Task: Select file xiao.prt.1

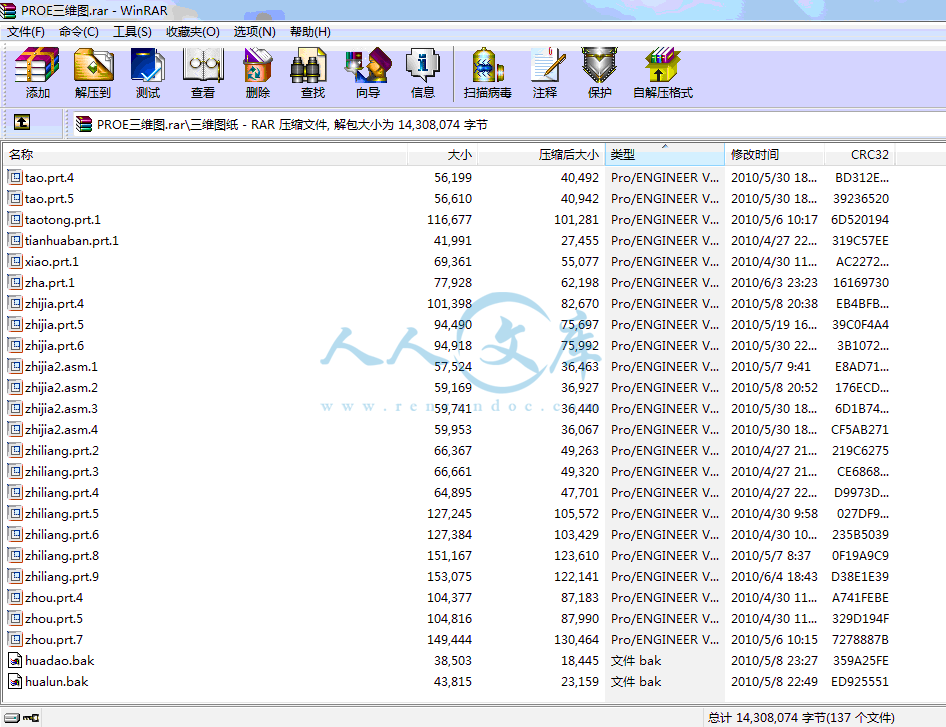Action: [x=52, y=262]
